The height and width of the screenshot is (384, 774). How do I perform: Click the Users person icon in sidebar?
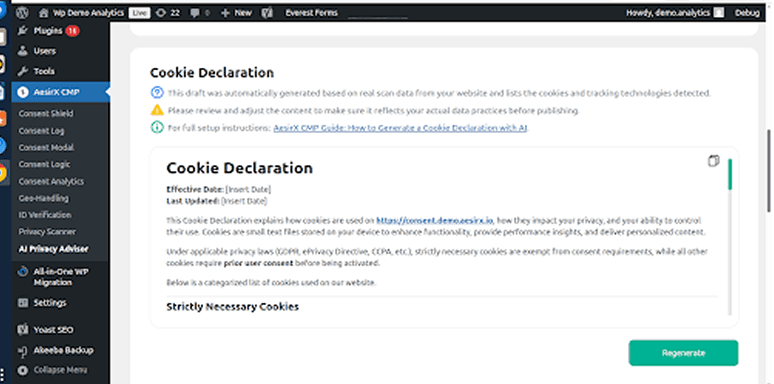[x=22, y=51]
